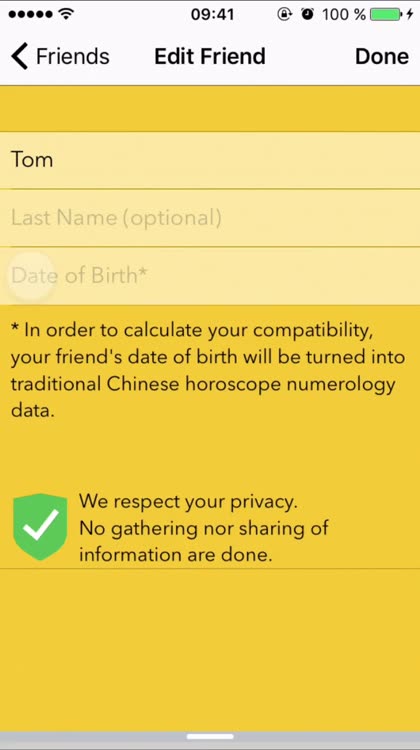Tap the alarm clock status icon
Viewport: 420px width, 750px height.
(x=308, y=14)
